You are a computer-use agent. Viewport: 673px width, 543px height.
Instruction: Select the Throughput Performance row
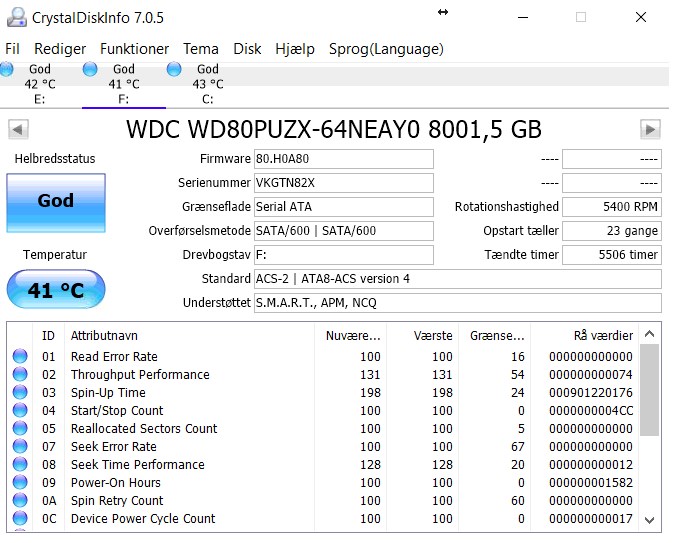point(323,374)
